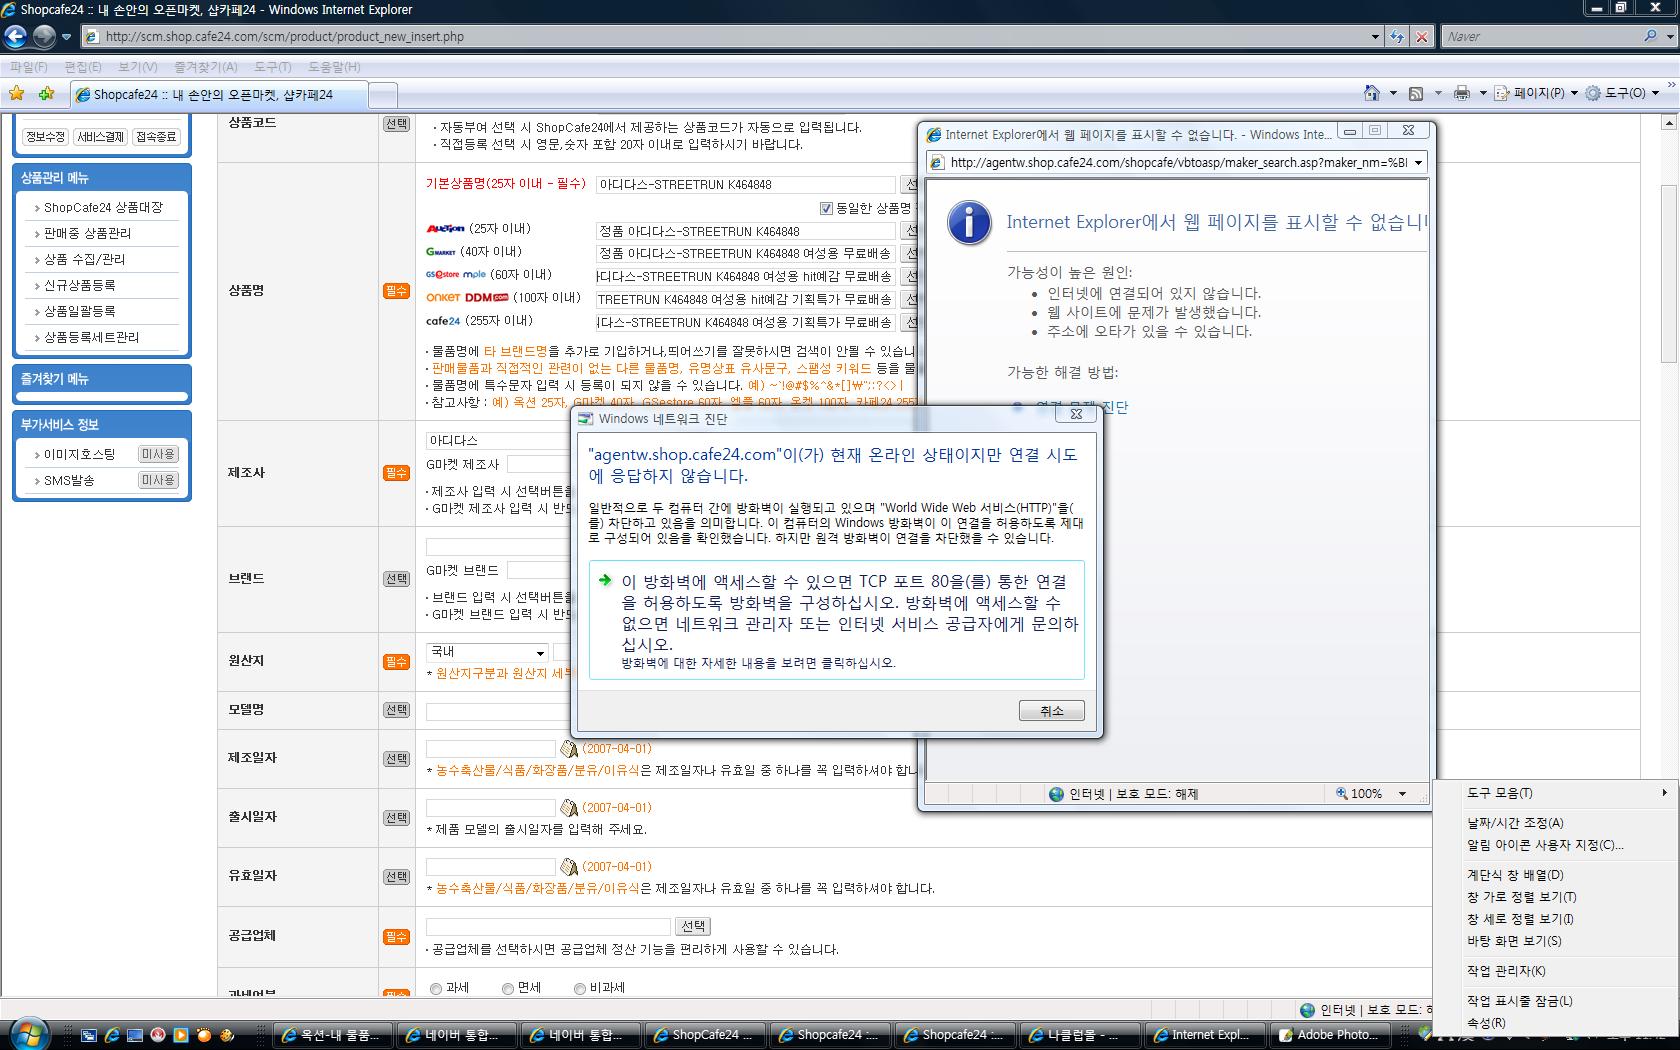Click the Refresh icon beside address bar
The image size is (1680, 1050).
1397,37
